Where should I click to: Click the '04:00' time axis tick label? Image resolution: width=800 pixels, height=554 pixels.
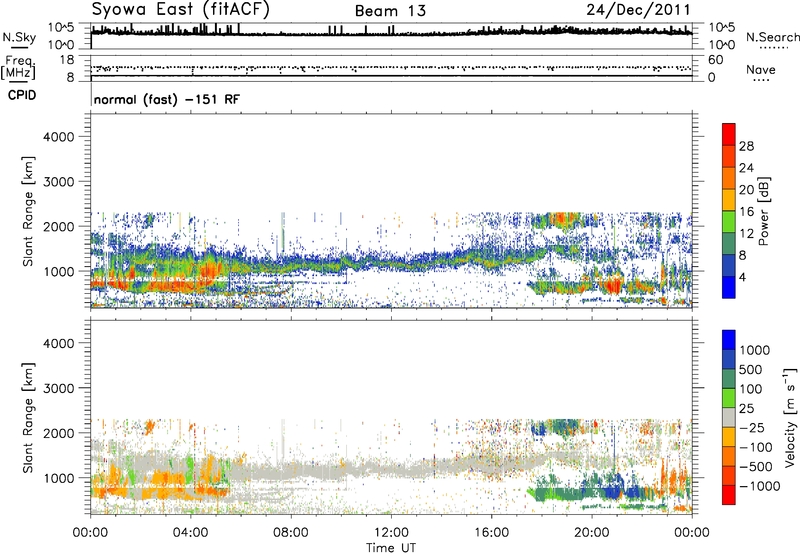(190, 533)
